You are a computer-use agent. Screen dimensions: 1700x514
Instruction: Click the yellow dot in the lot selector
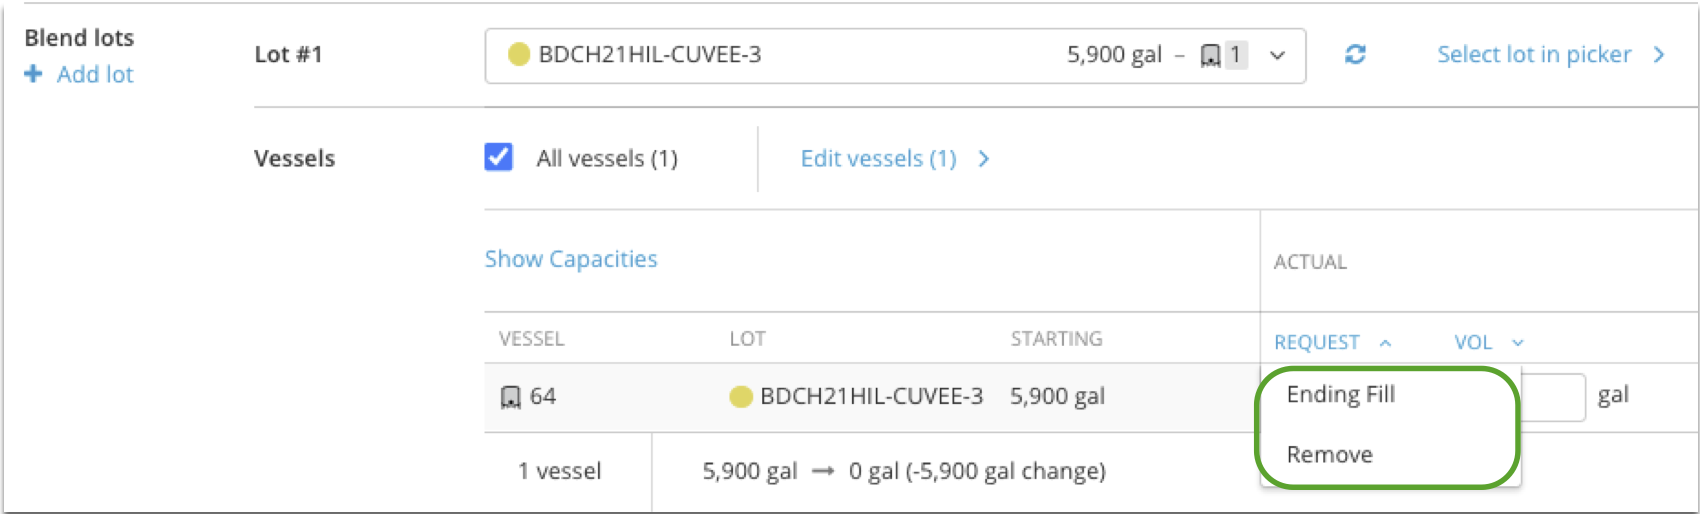(x=518, y=55)
